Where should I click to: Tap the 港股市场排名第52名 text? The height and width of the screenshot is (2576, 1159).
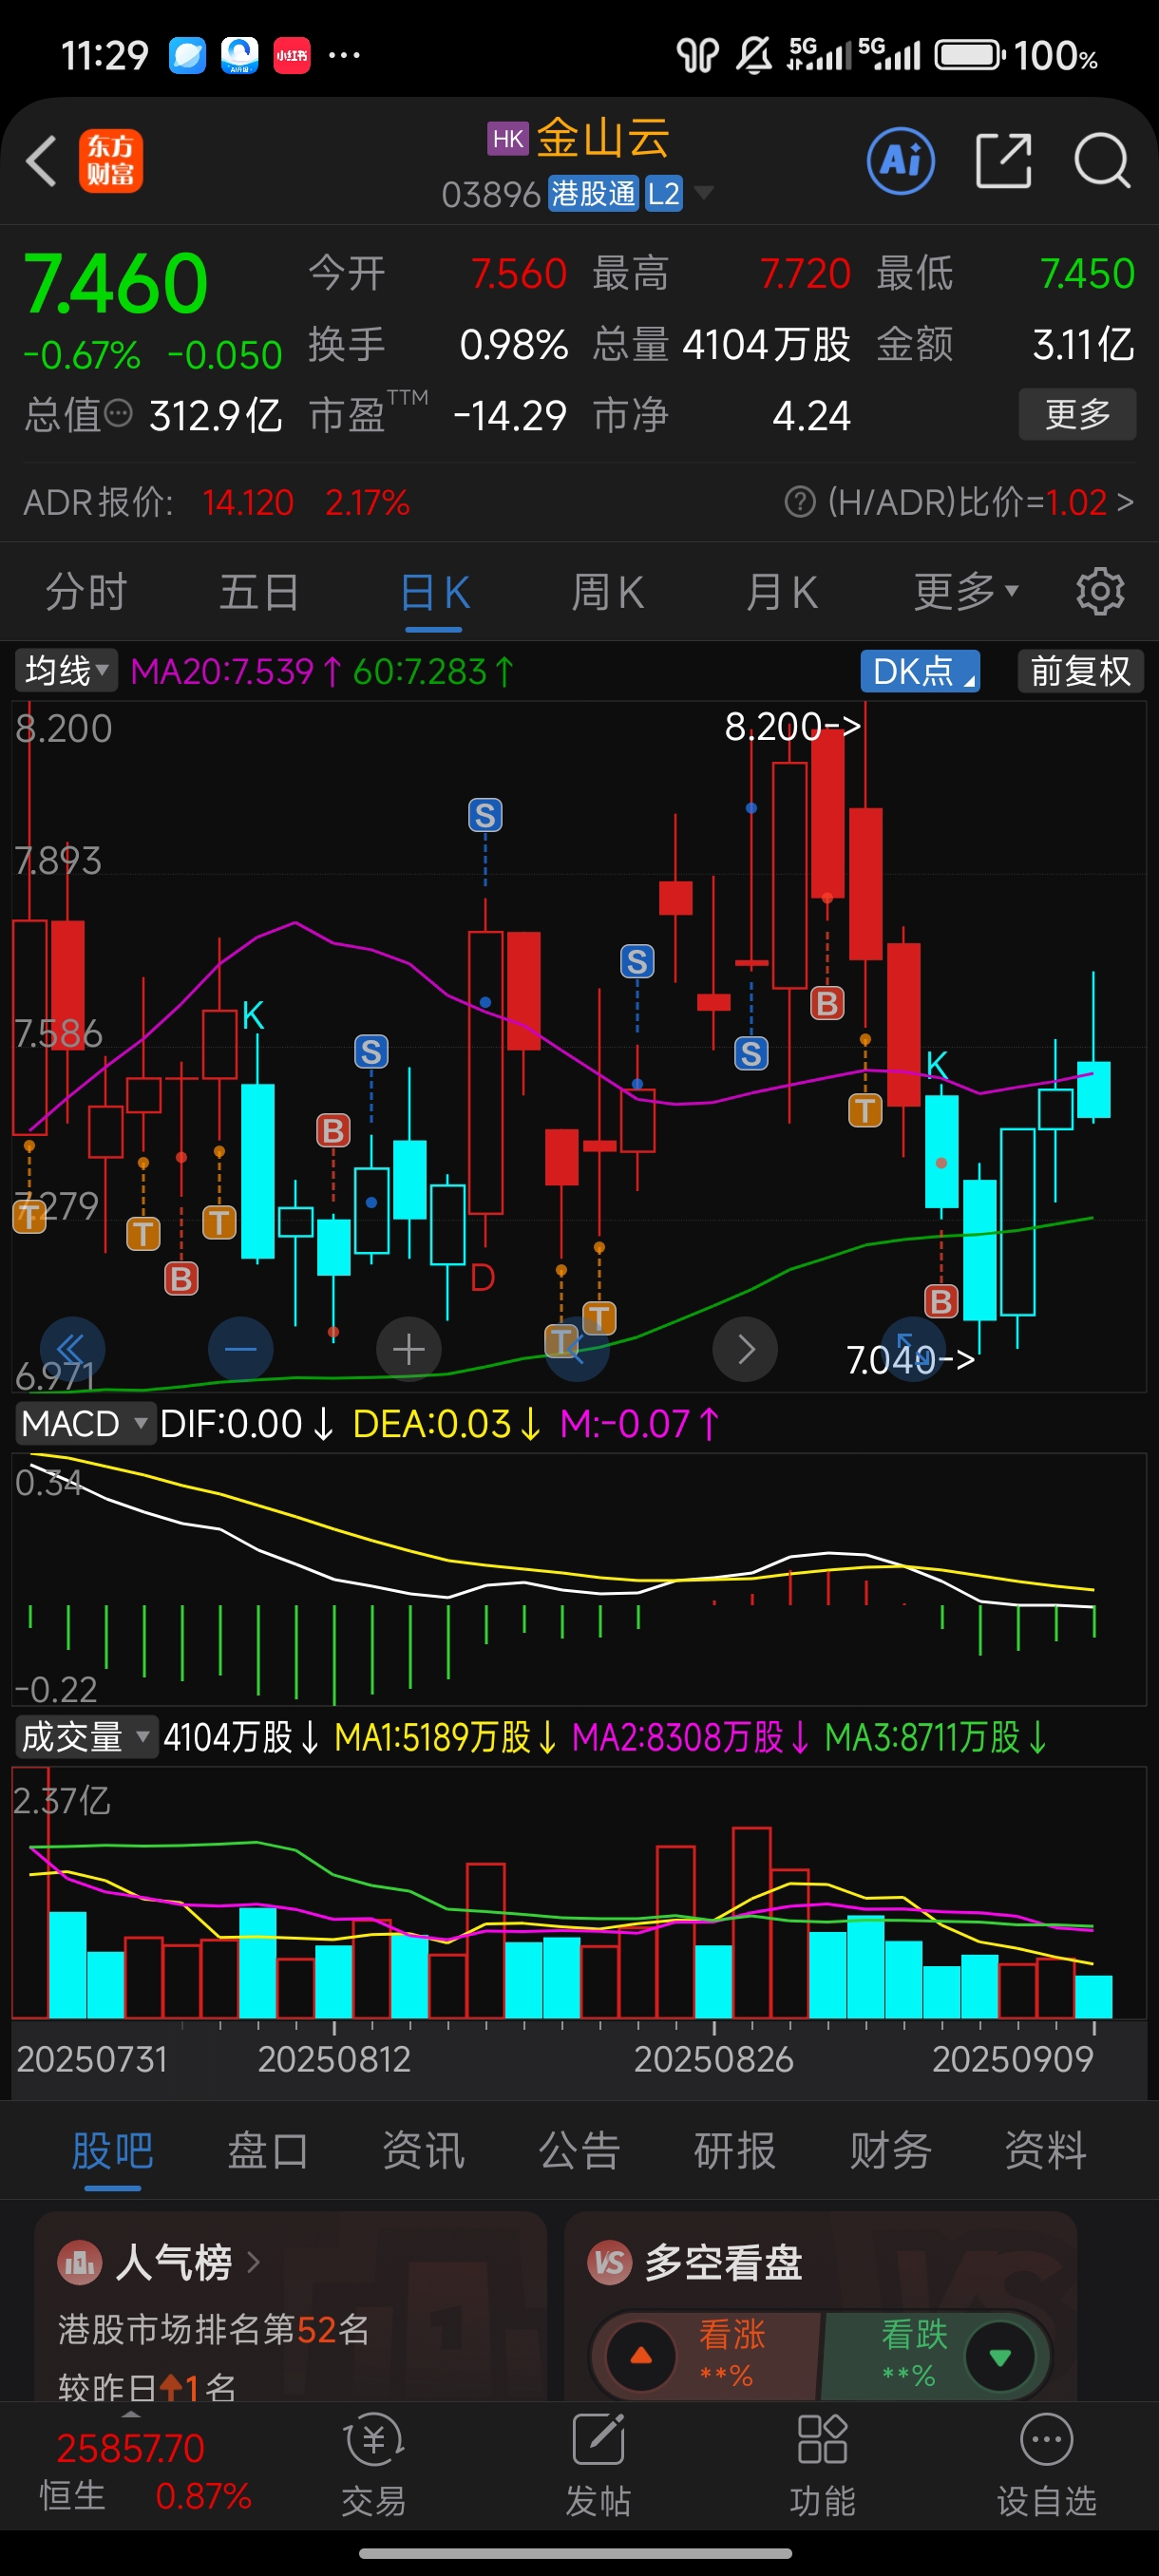click(x=214, y=2329)
